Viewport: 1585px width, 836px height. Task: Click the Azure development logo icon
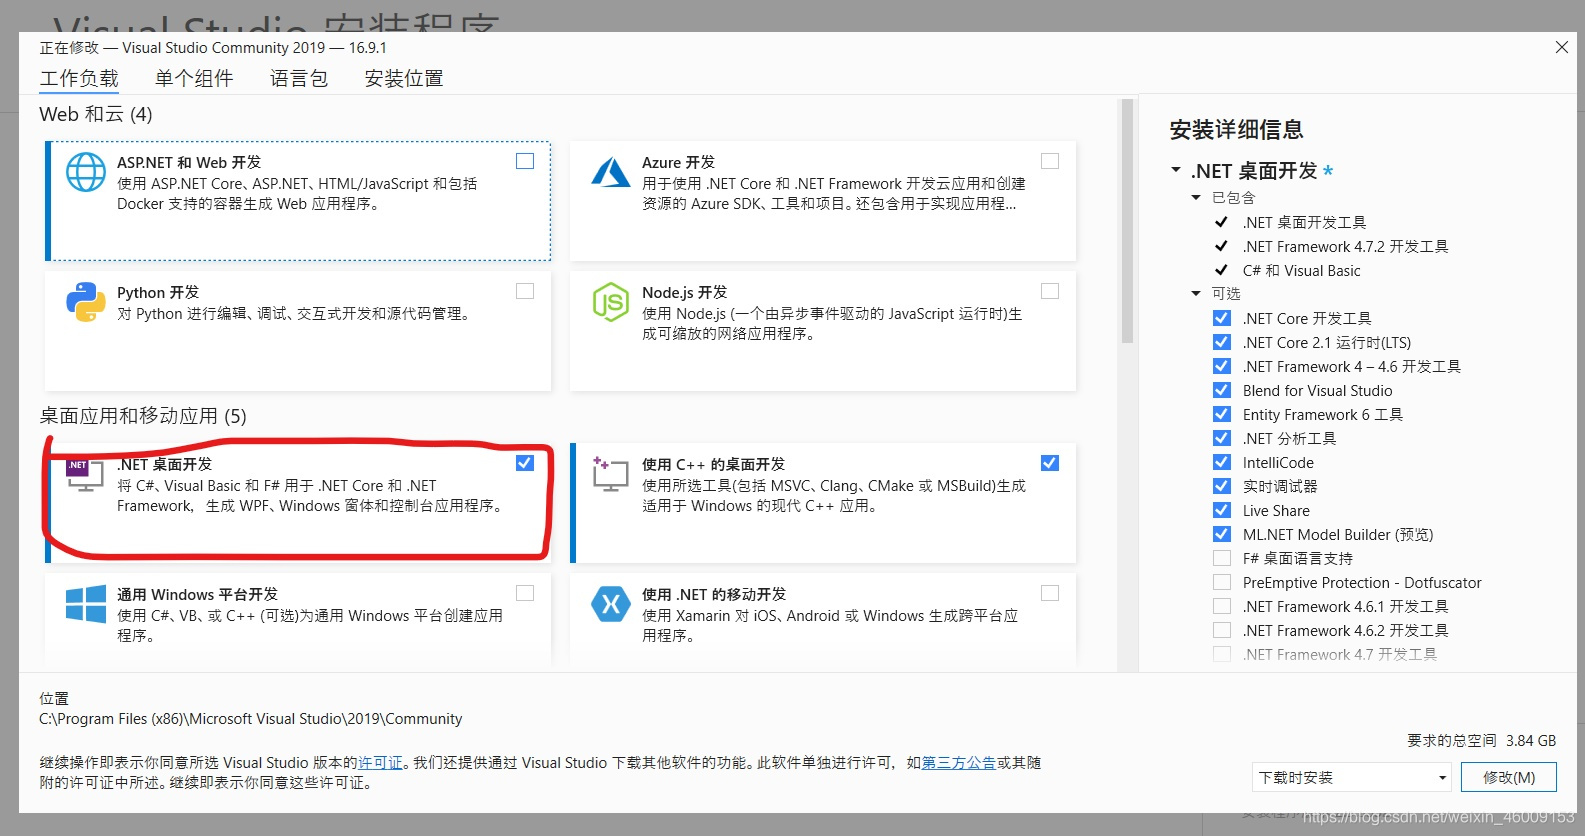pos(610,172)
